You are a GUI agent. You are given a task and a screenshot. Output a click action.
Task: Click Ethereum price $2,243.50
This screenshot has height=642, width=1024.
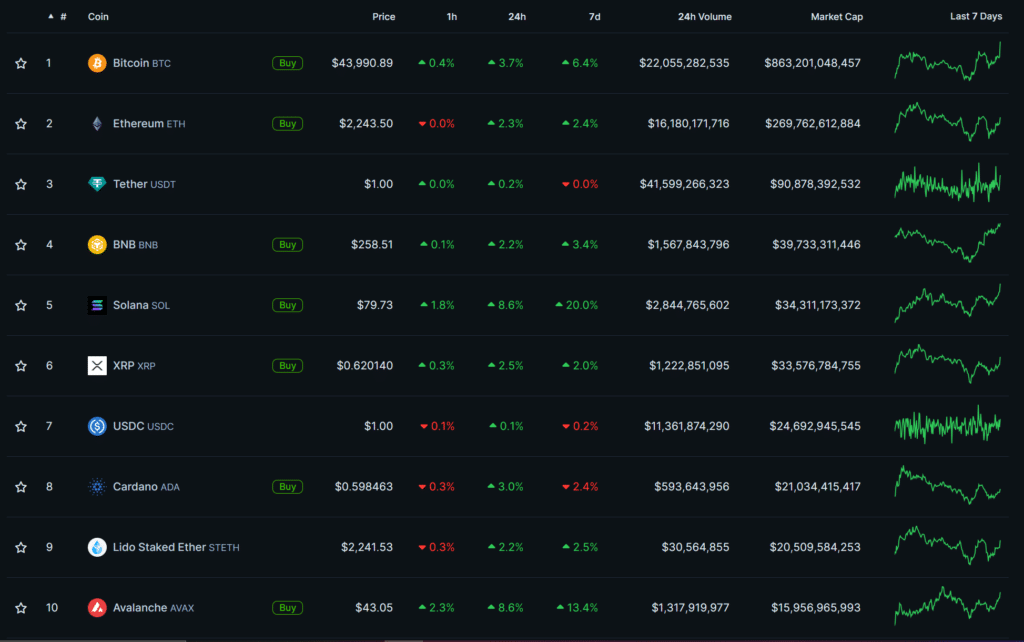tap(366, 123)
